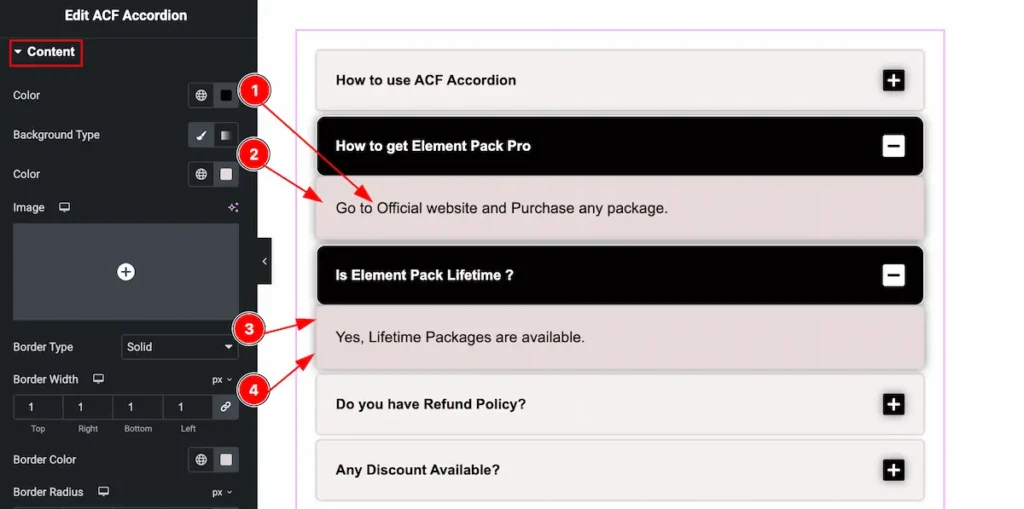Open the Border Color swatch
The image size is (1024, 509).
(226, 460)
